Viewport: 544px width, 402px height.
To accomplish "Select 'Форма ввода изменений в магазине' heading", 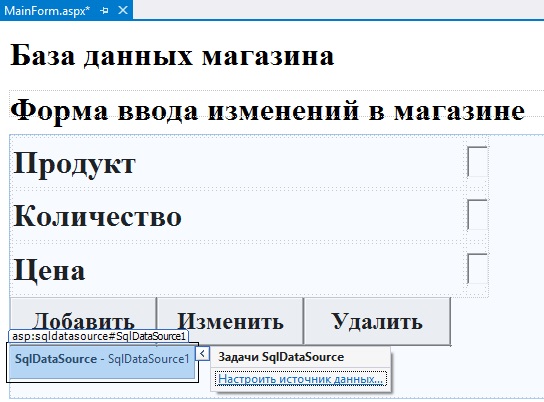I will pos(267,110).
